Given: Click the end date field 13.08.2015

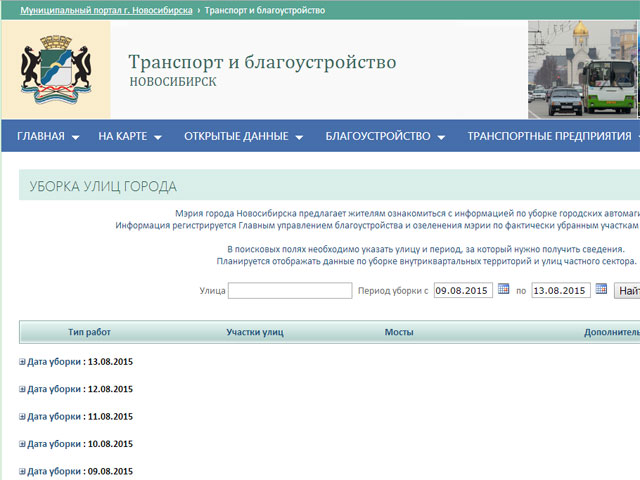Looking at the screenshot, I should (x=560, y=291).
